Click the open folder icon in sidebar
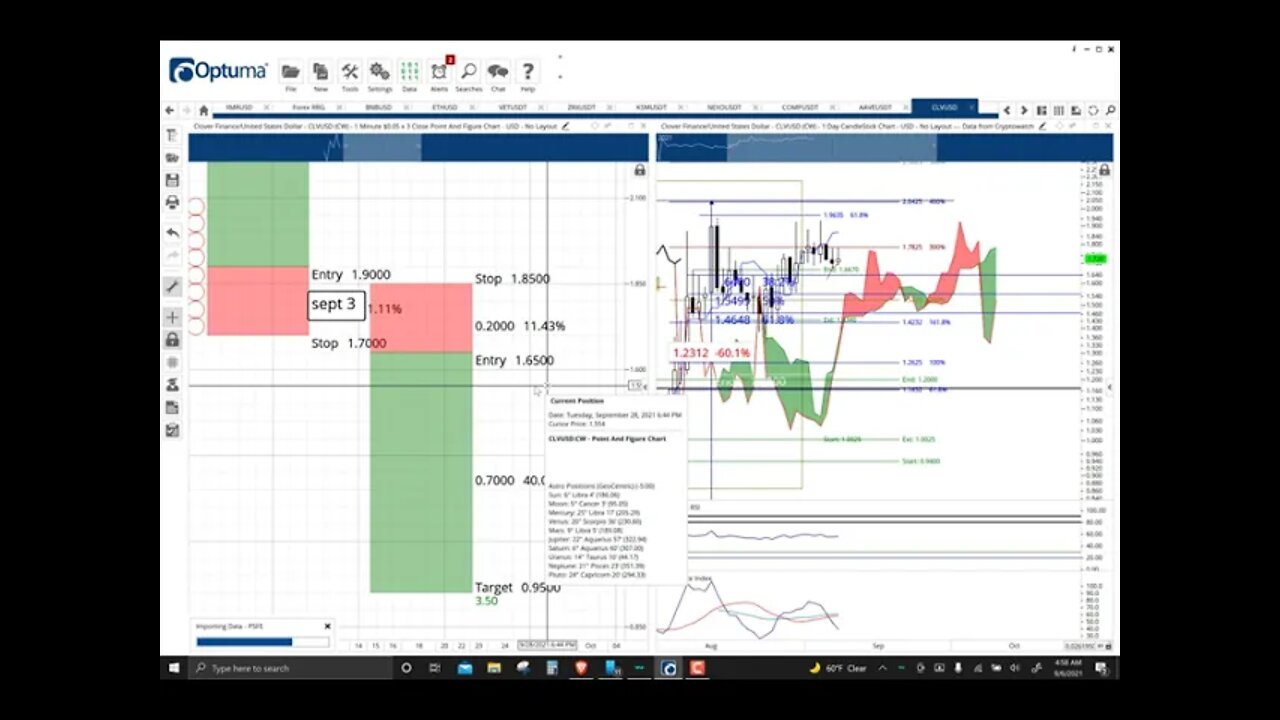This screenshot has height=720, width=1280. pos(172,157)
